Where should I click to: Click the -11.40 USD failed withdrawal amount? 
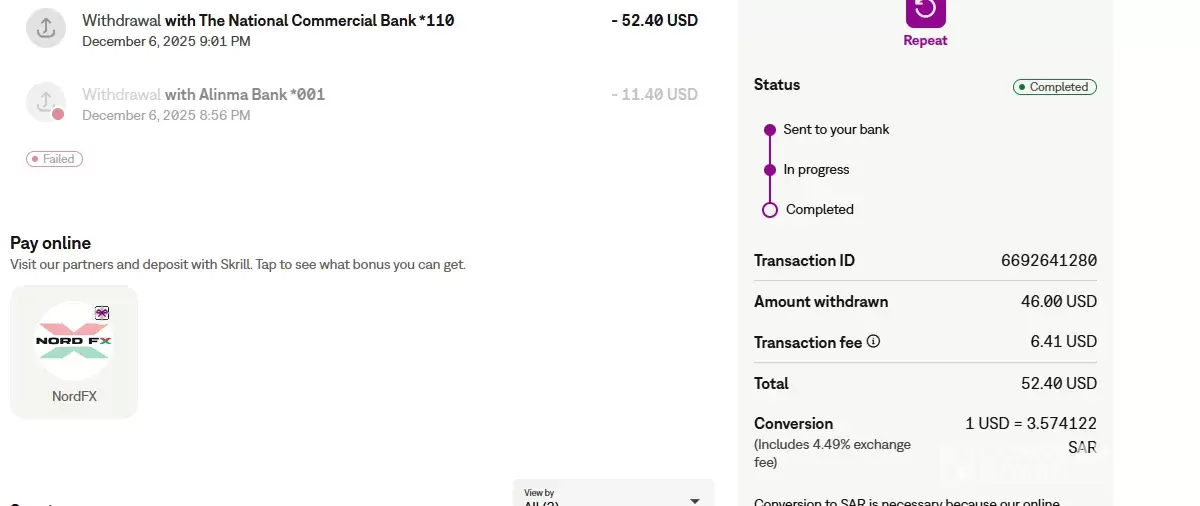click(654, 94)
